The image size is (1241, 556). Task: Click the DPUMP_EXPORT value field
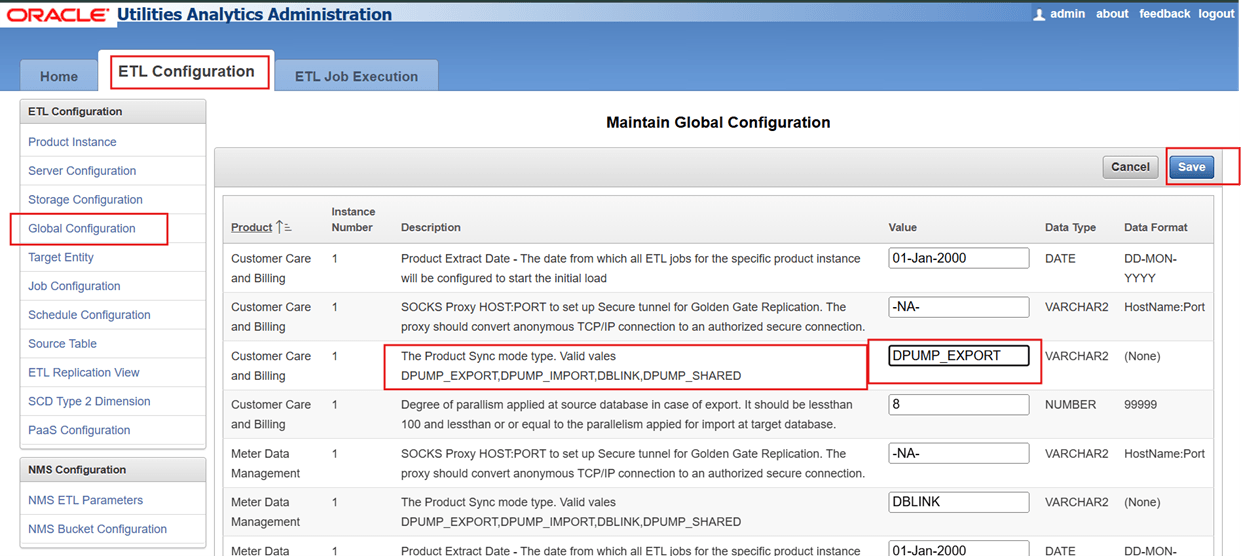click(x=959, y=356)
